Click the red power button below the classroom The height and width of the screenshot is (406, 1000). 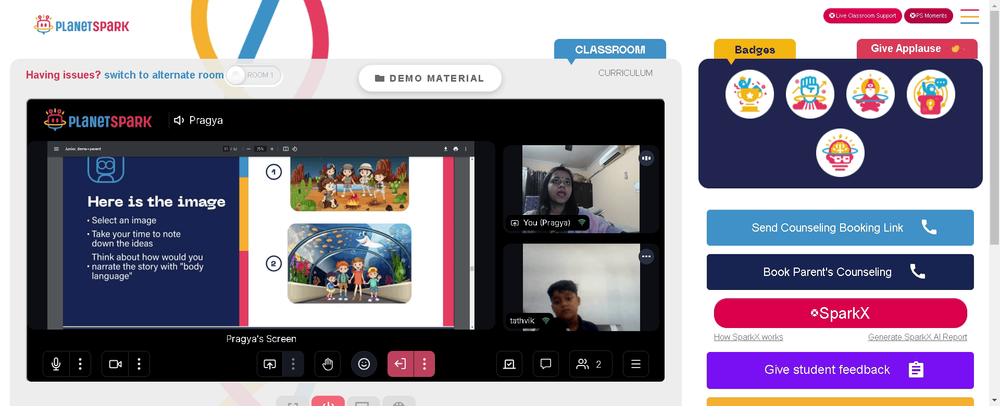point(328,402)
